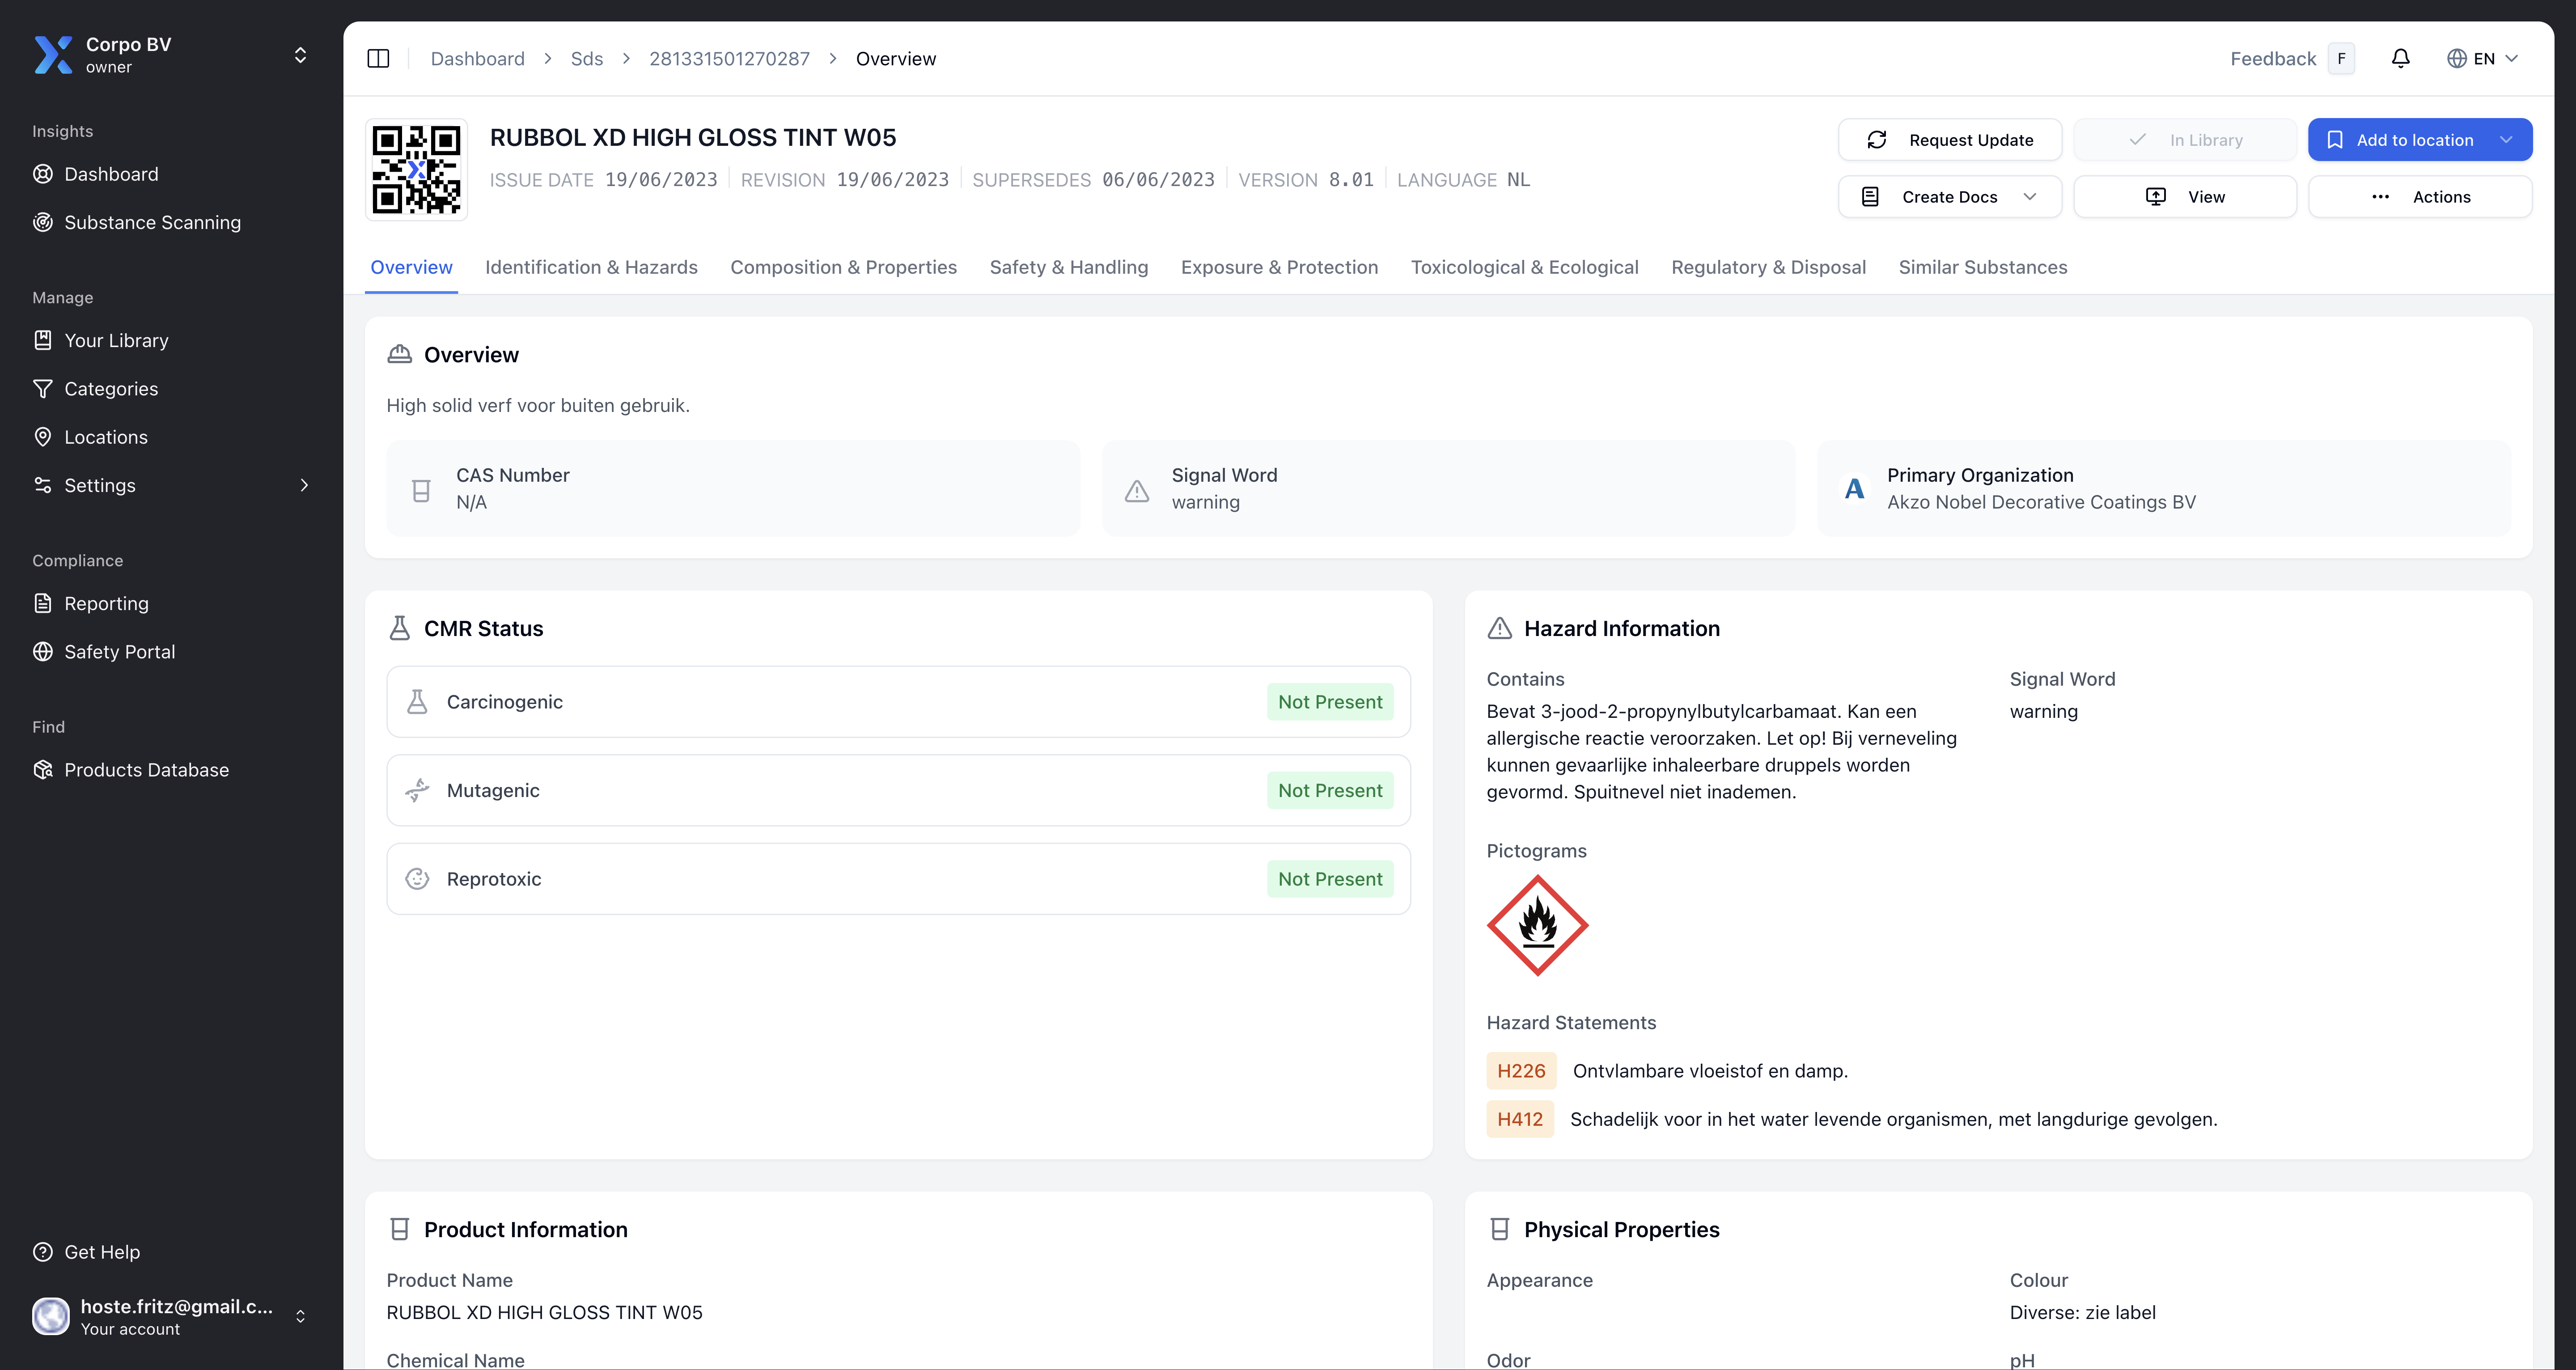Click the Actions three-dots icon
The image size is (2576, 1370).
[2381, 197]
